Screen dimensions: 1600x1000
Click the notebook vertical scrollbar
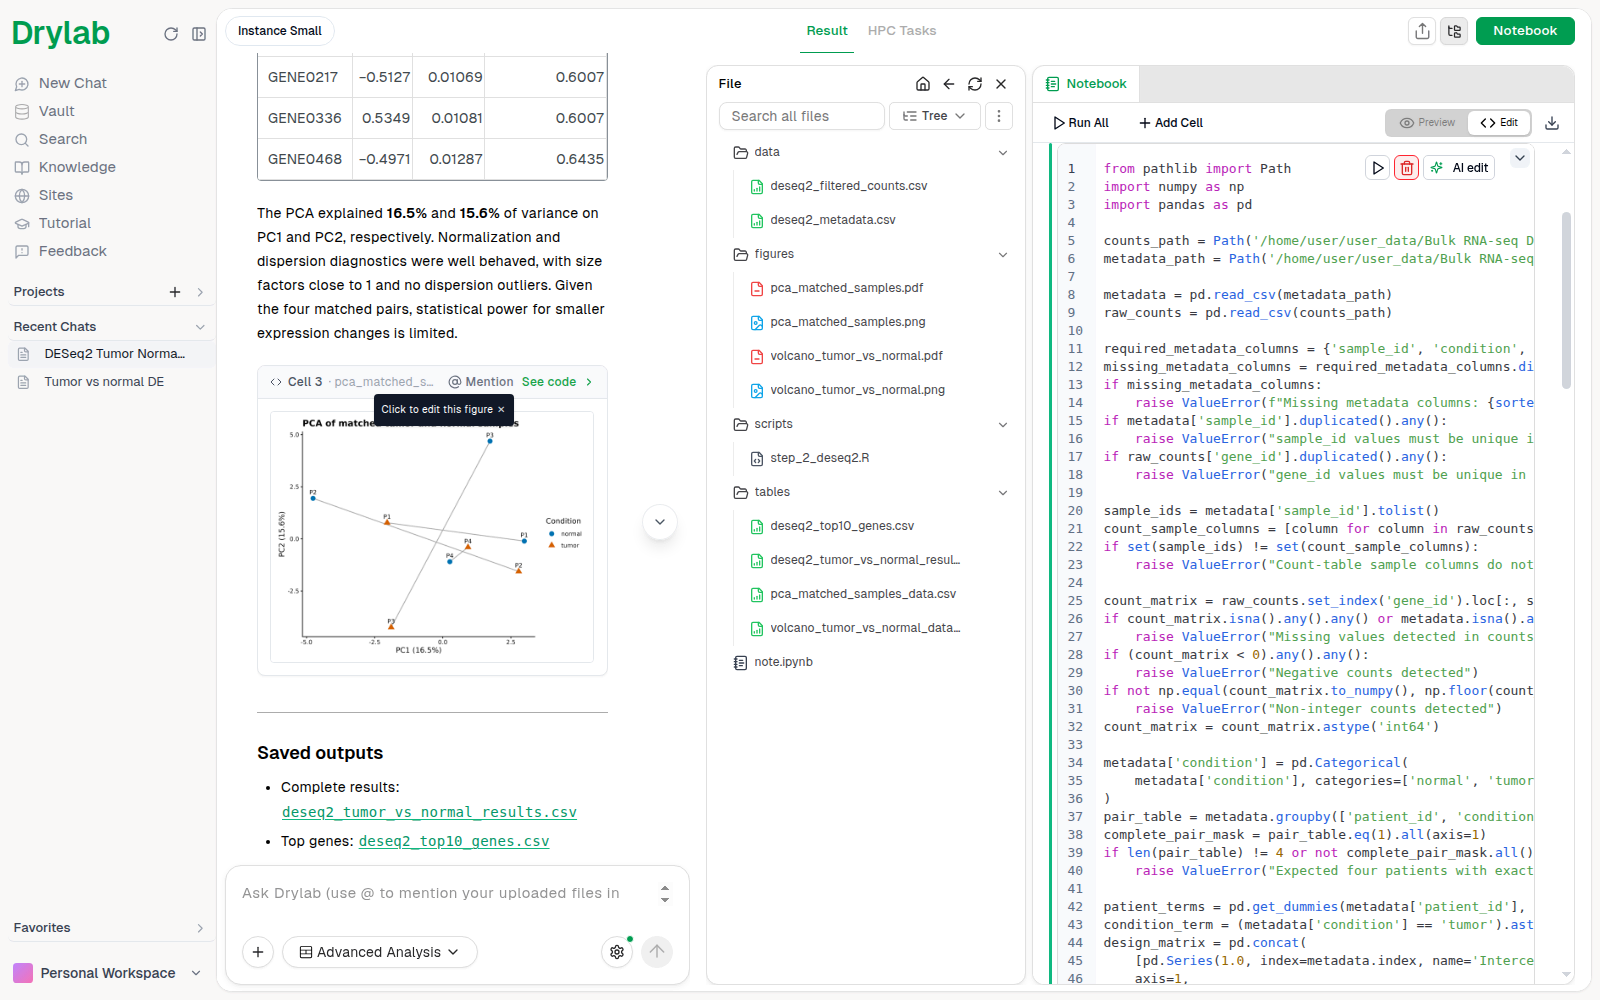pos(1566,300)
